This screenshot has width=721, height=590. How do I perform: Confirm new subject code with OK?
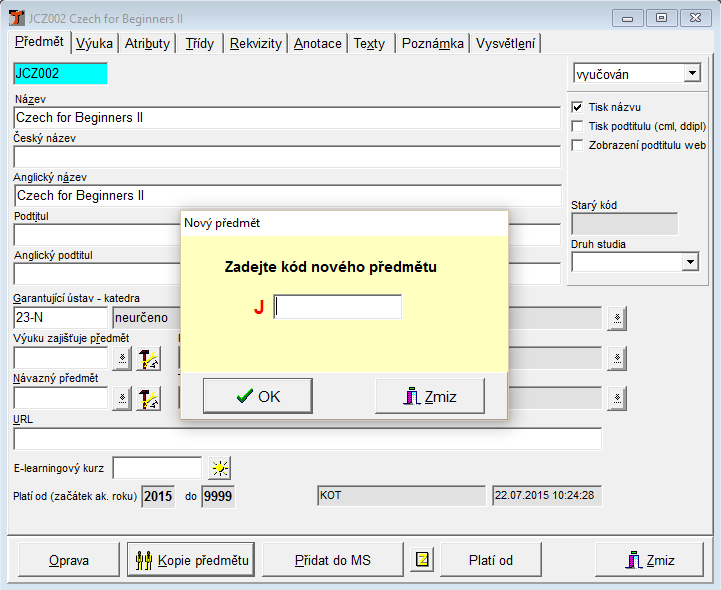coord(257,396)
